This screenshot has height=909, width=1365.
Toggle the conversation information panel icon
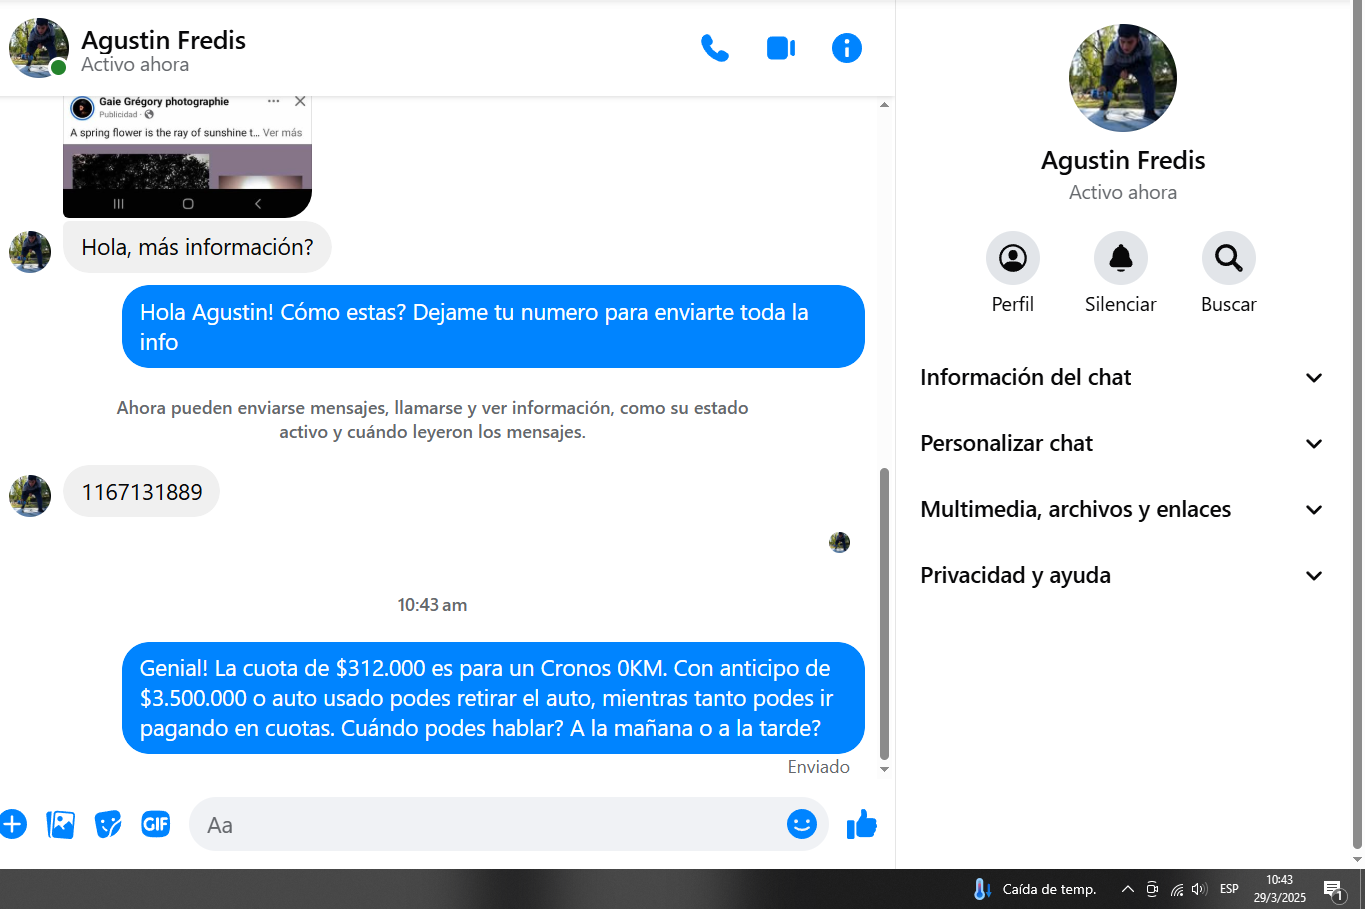click(x=846, y=48)
